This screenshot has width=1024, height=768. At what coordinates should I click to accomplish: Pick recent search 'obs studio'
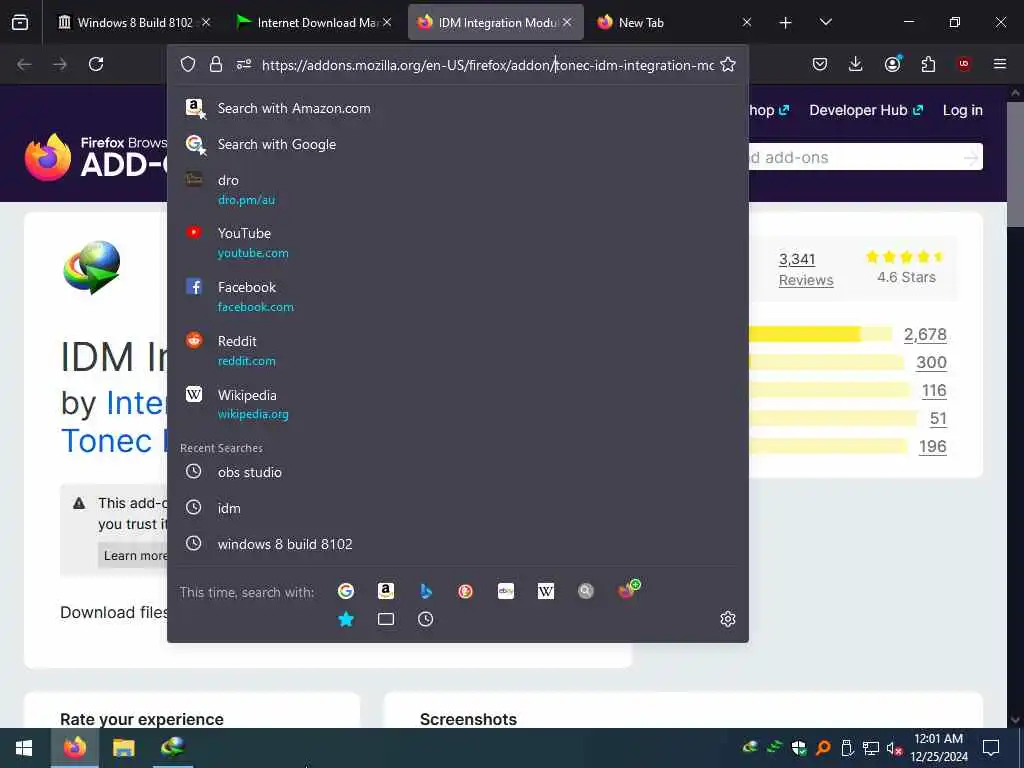tap(458, 472)
